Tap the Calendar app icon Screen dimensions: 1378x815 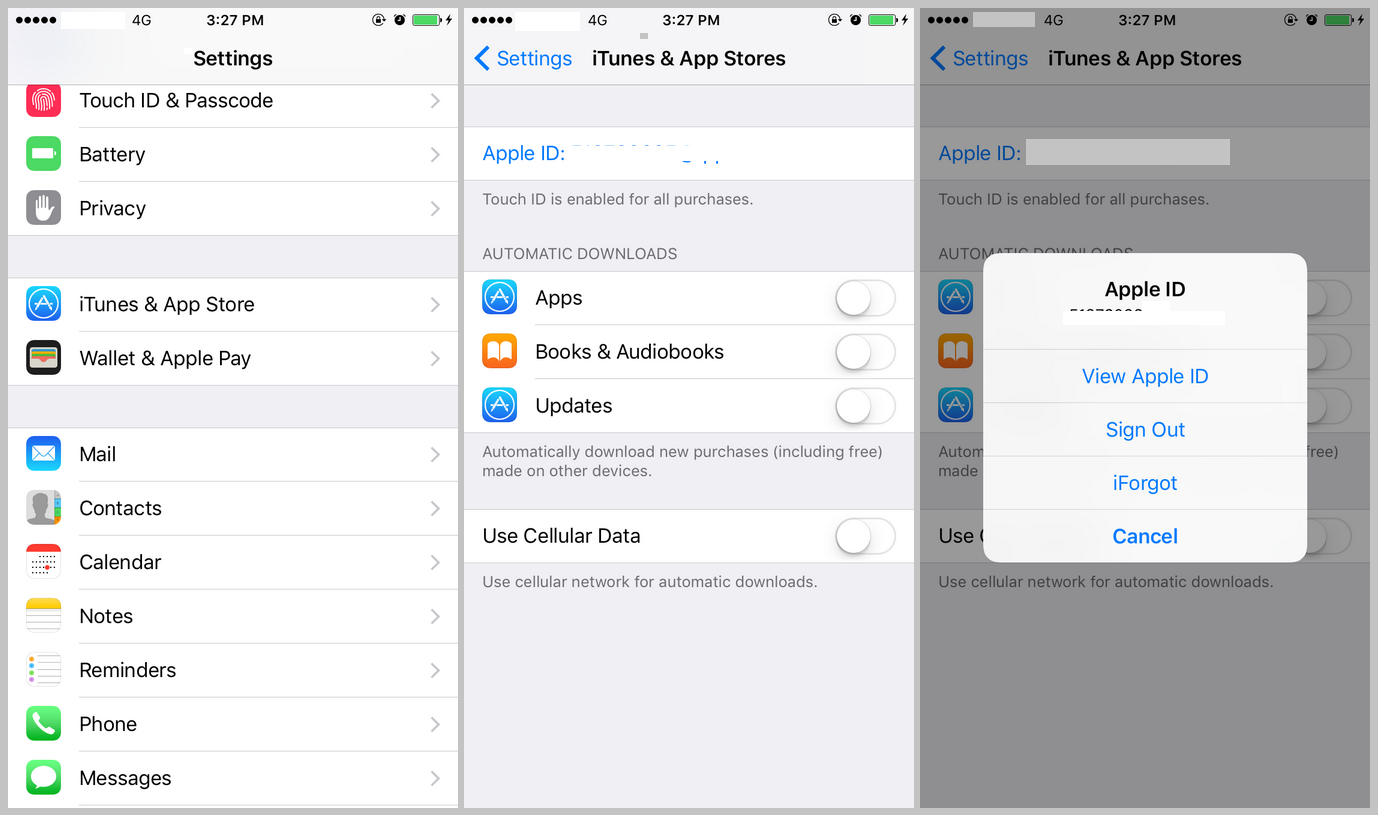[x=43, y=562]
